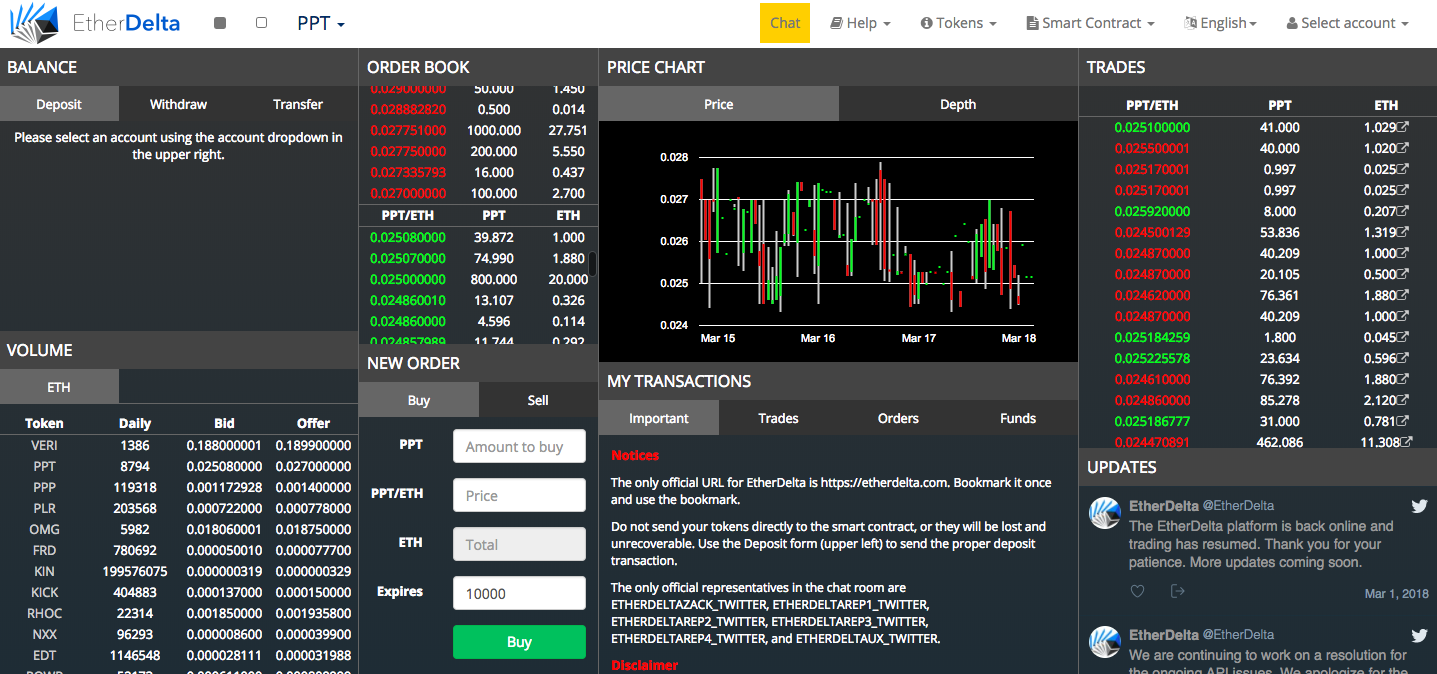Viewport: 1437px width, 674px height.
Task: Select the Deposit tab in Balance
Action: 59,104
